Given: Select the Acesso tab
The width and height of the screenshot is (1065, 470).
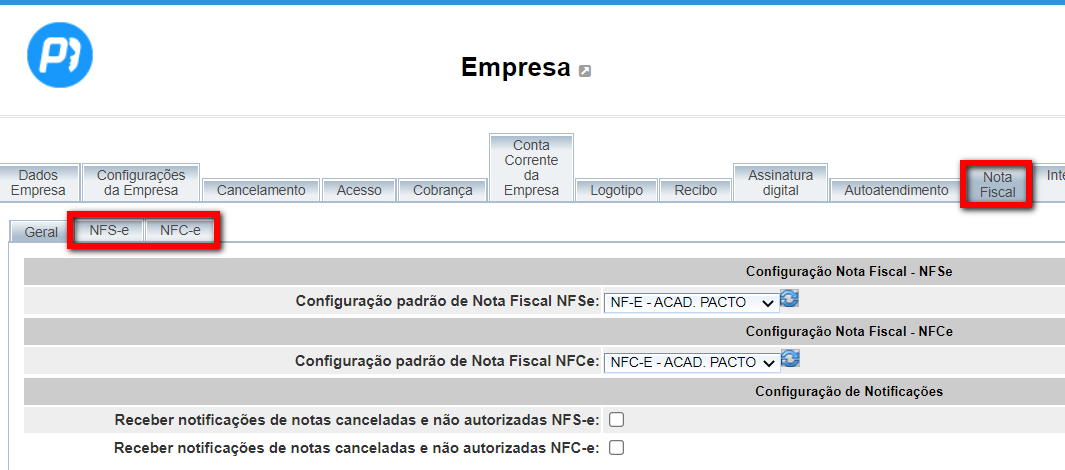Looking at the screenshot, I should coord(359,190).
